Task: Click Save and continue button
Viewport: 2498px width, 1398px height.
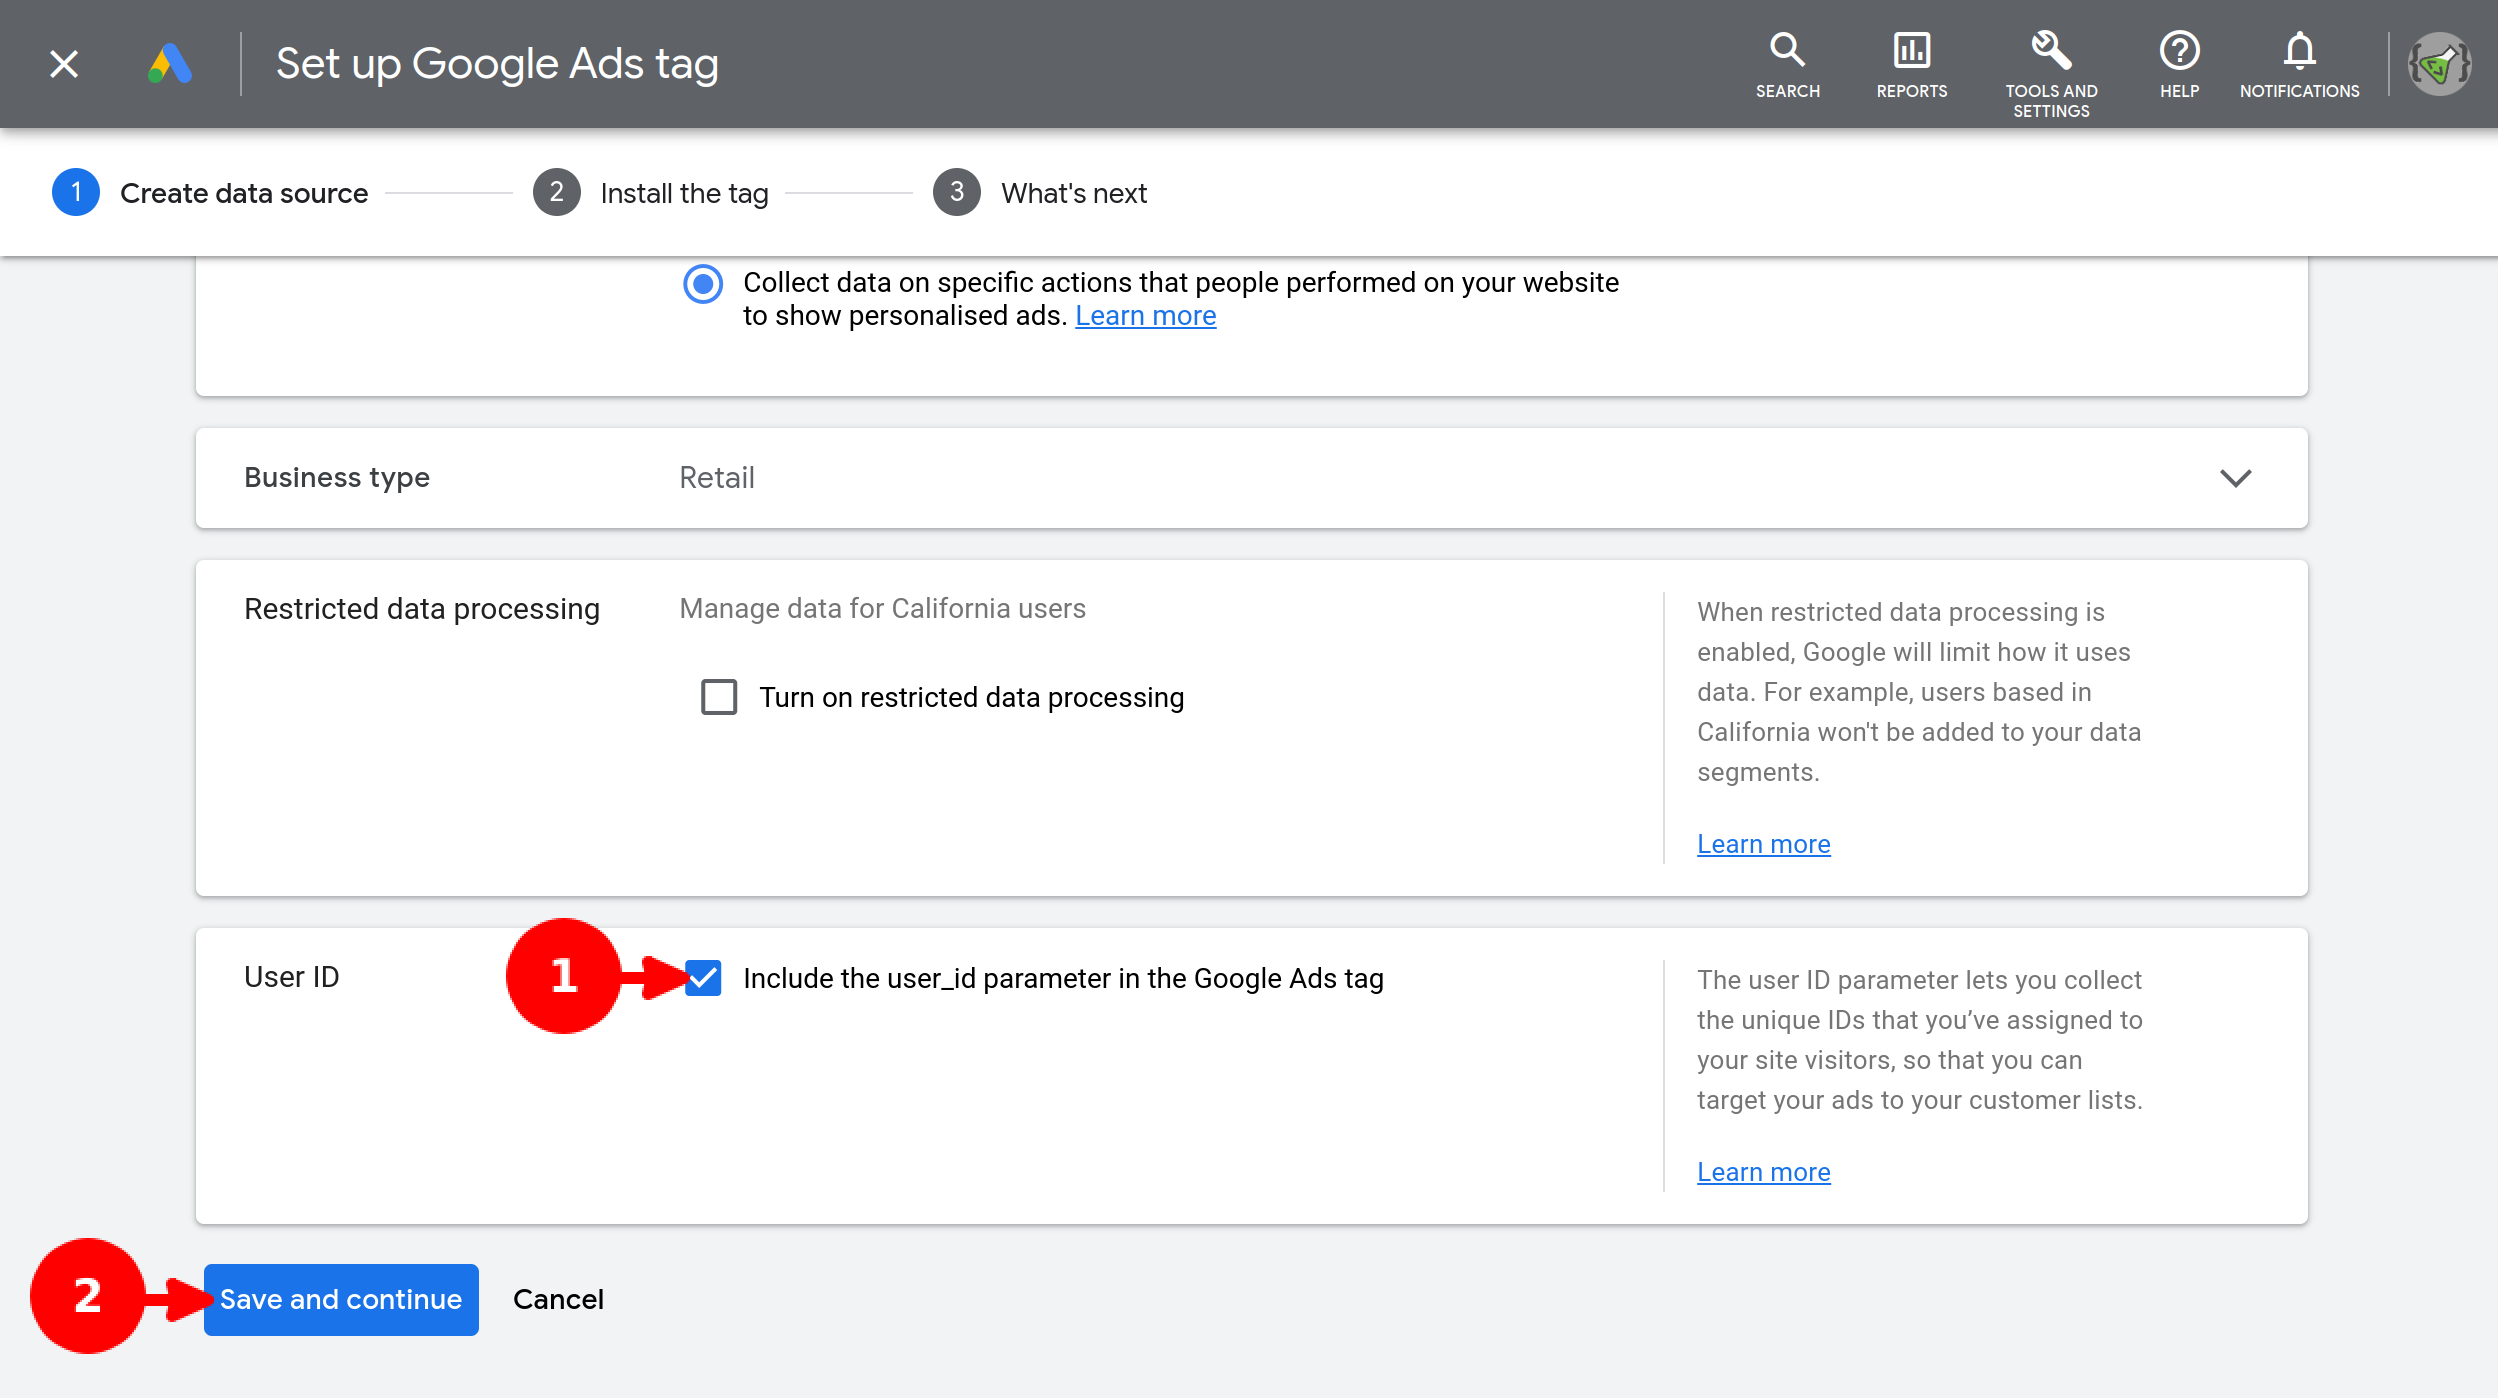Action: tap(341, 1299)
